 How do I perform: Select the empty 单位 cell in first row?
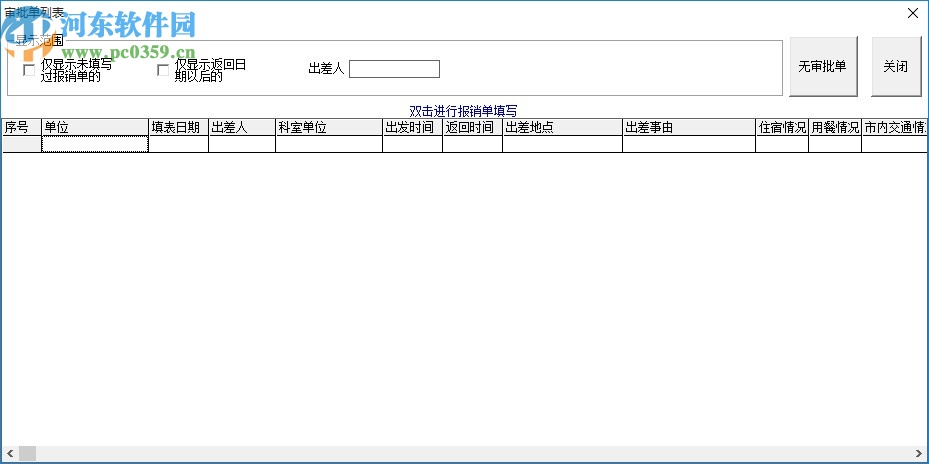95,144
